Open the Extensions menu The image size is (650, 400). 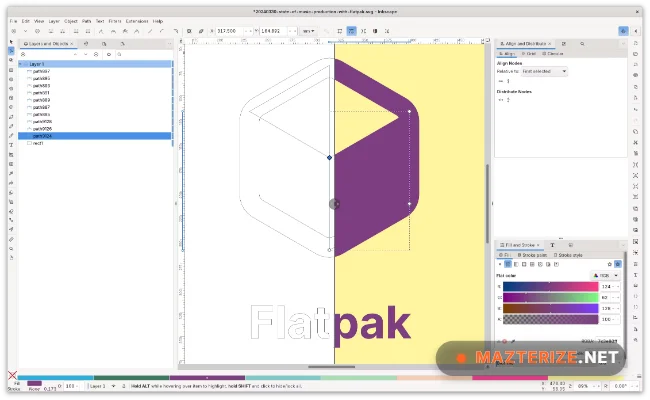pos(137,21)
